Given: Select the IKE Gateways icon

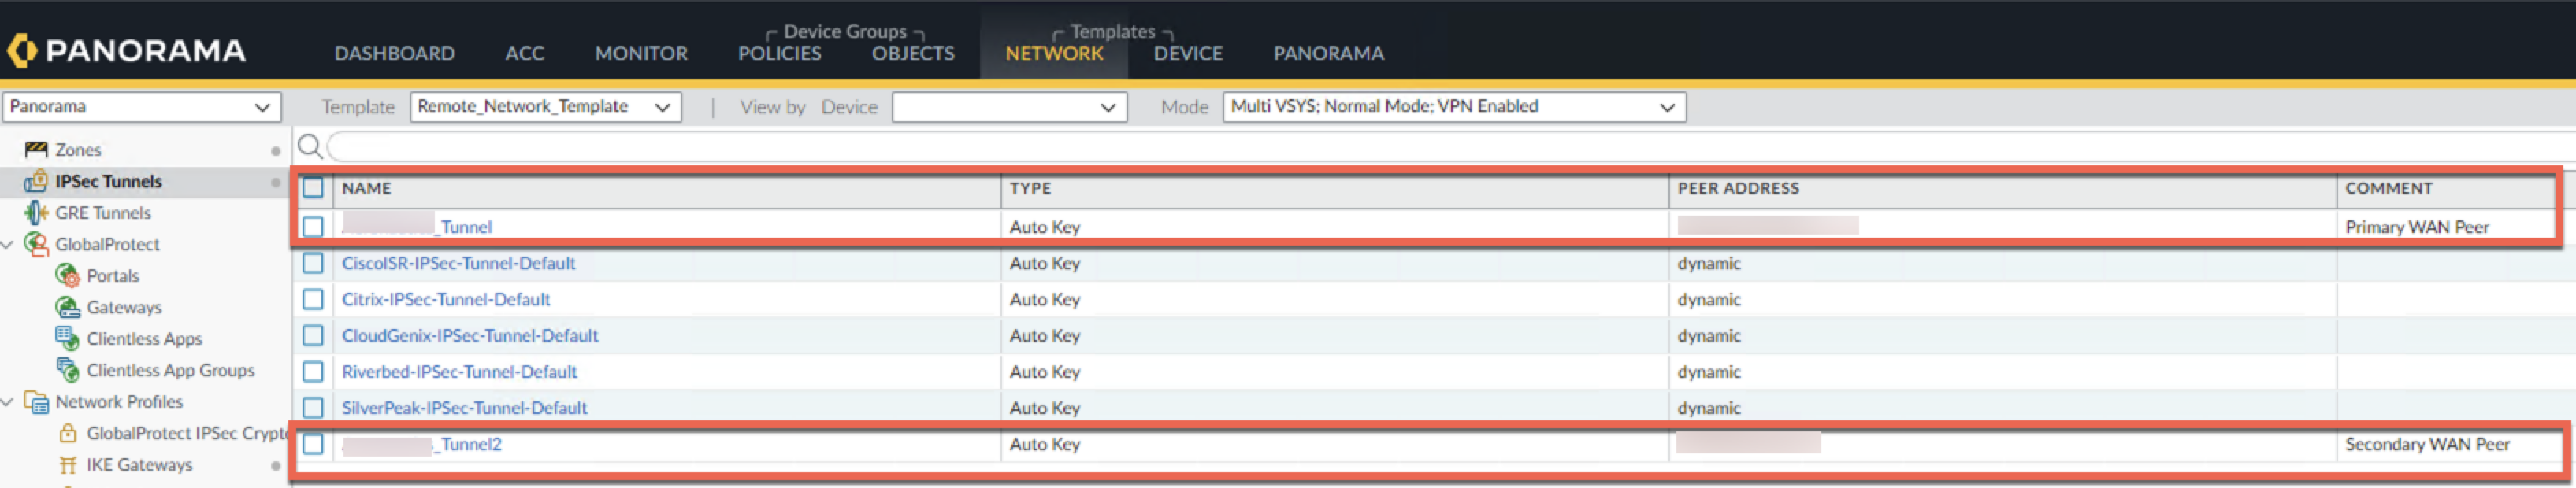Looking at the screenshot, I should tap(67, 464).
